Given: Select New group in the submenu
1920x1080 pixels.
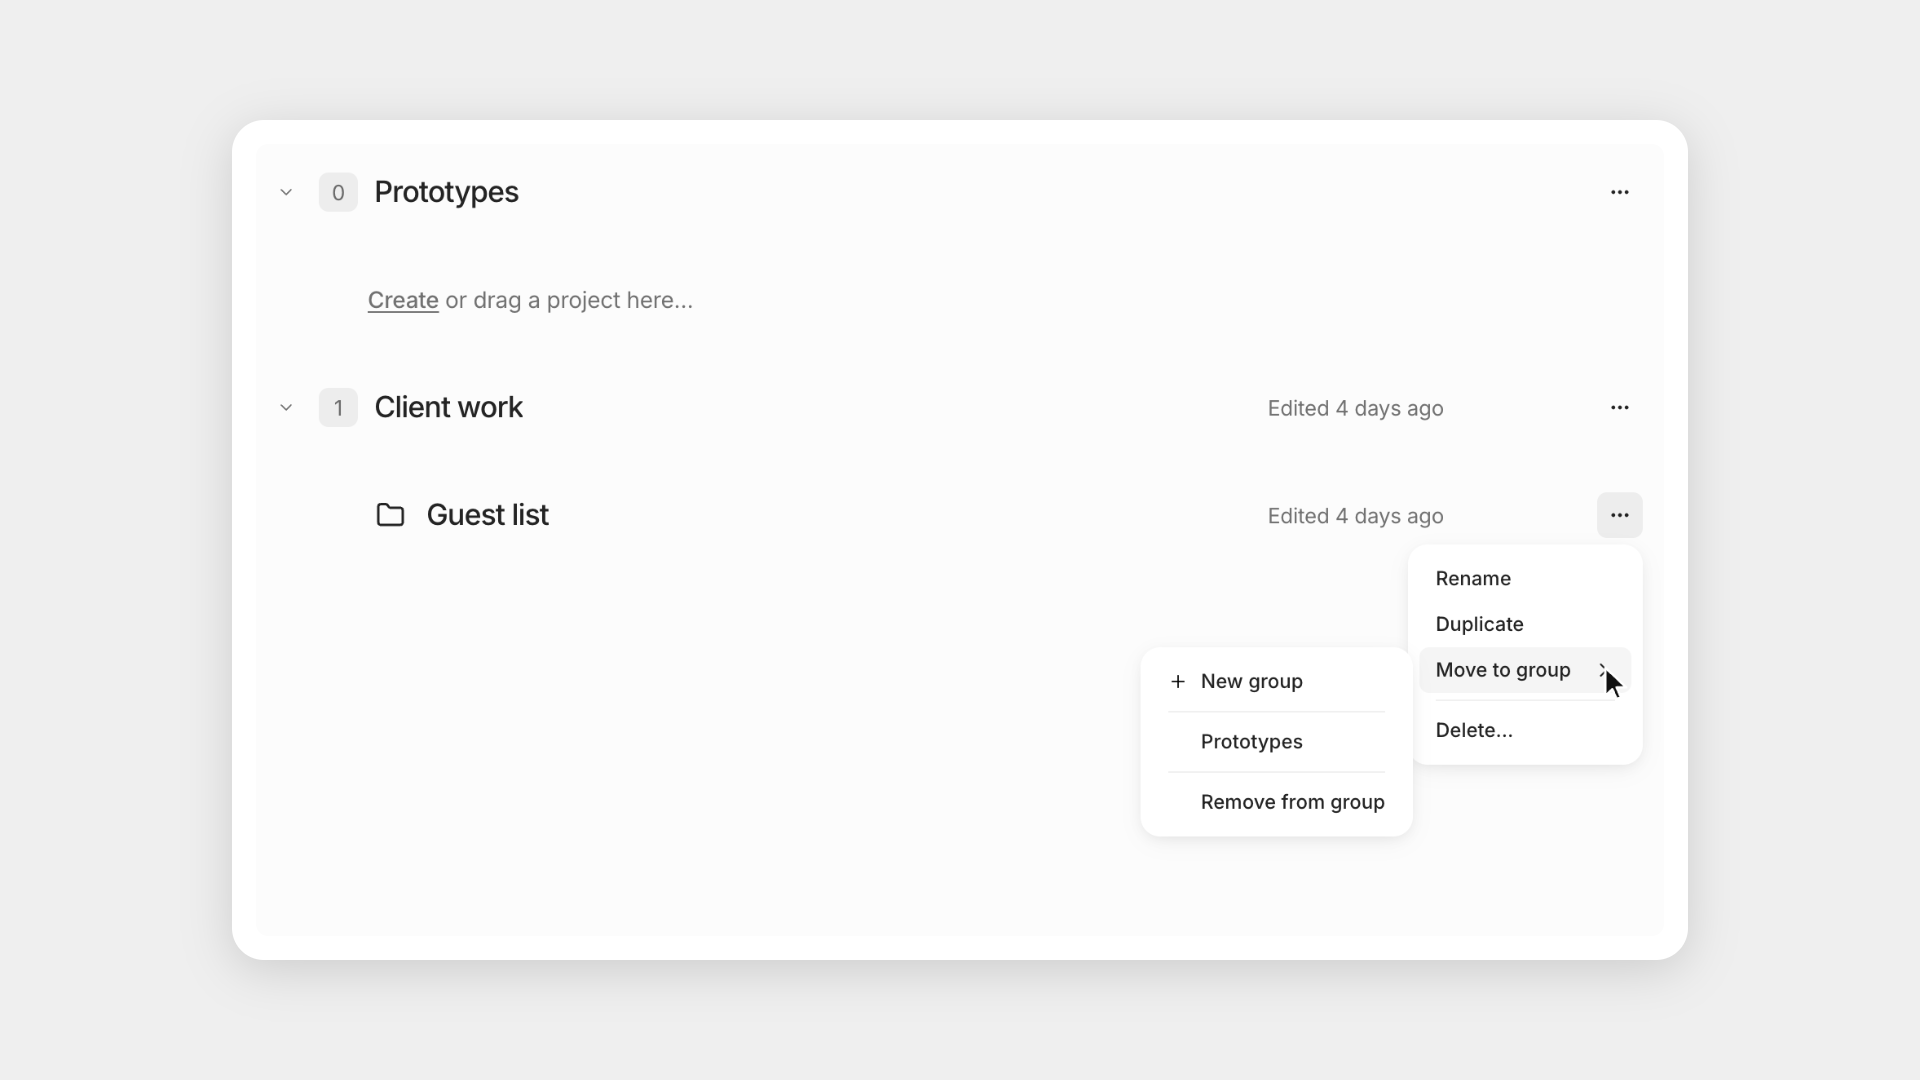Looking at the screenshot, I should coord(1276,681).
